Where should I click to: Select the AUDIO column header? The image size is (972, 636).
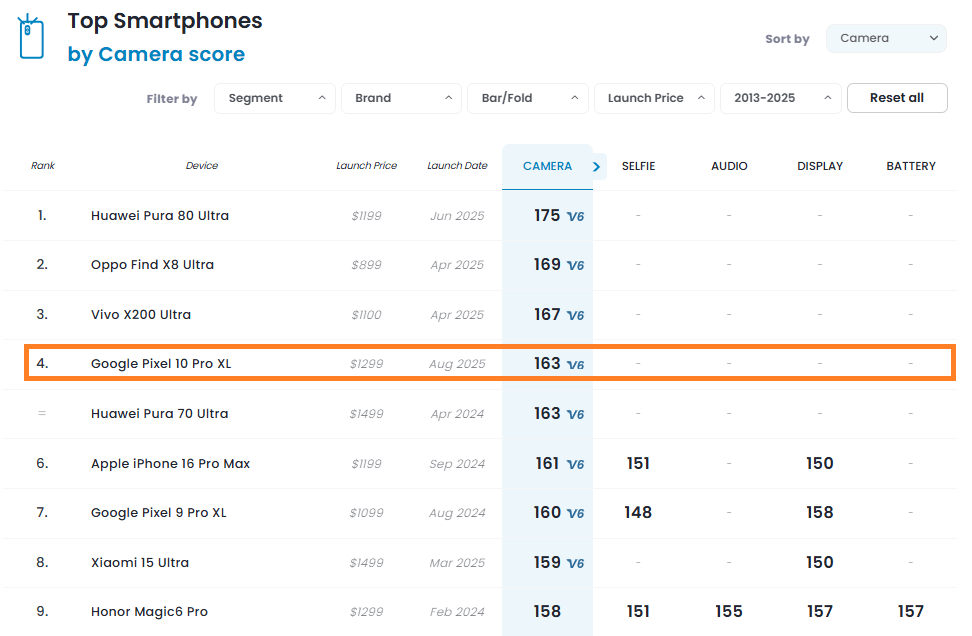tap(729, 166)
